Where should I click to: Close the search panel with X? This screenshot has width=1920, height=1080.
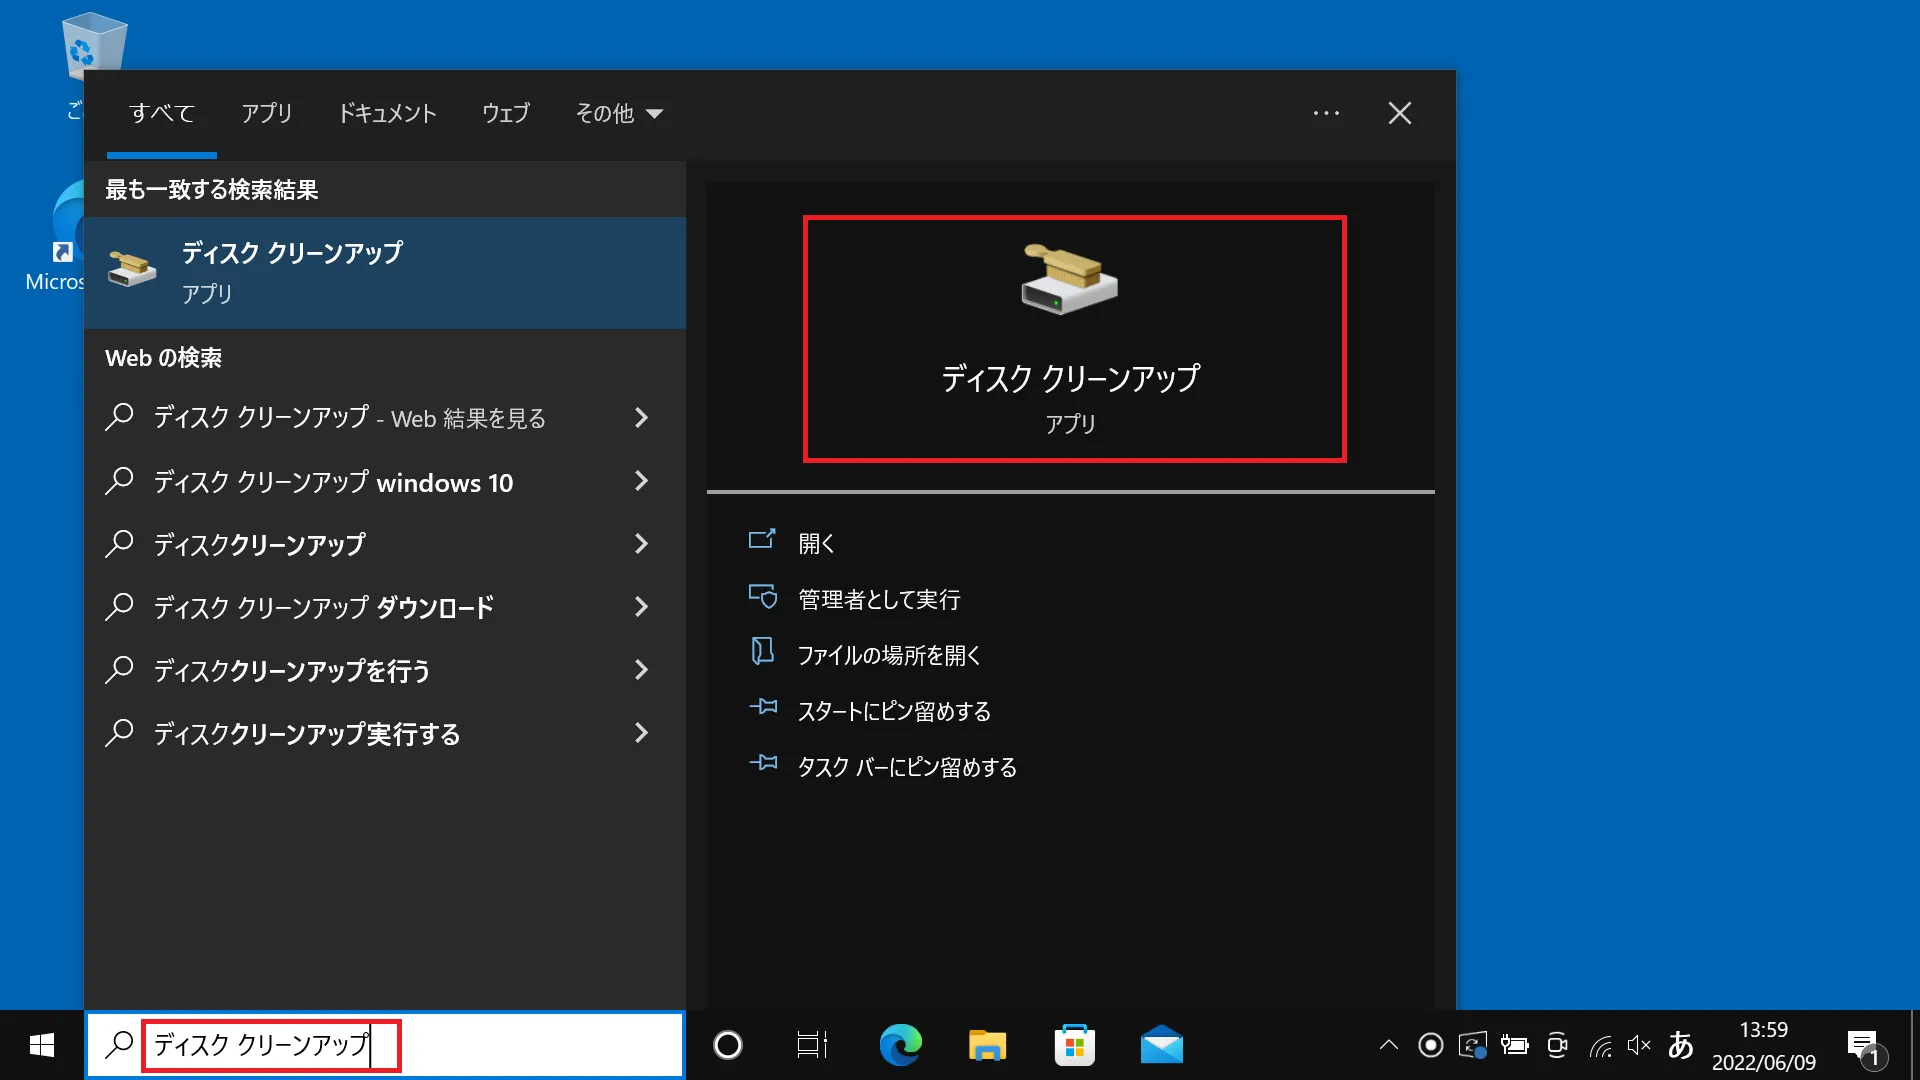click(1399, 113)
